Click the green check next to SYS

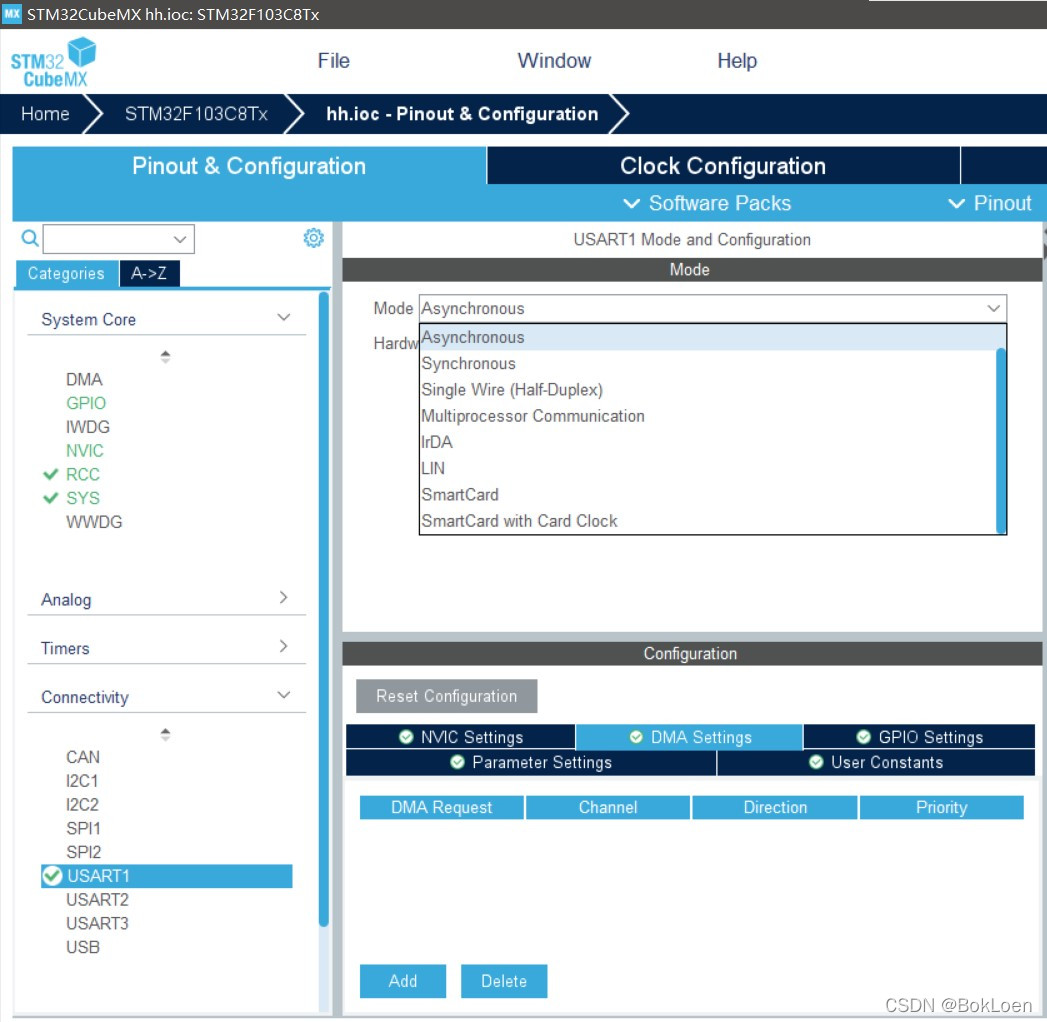51,498
